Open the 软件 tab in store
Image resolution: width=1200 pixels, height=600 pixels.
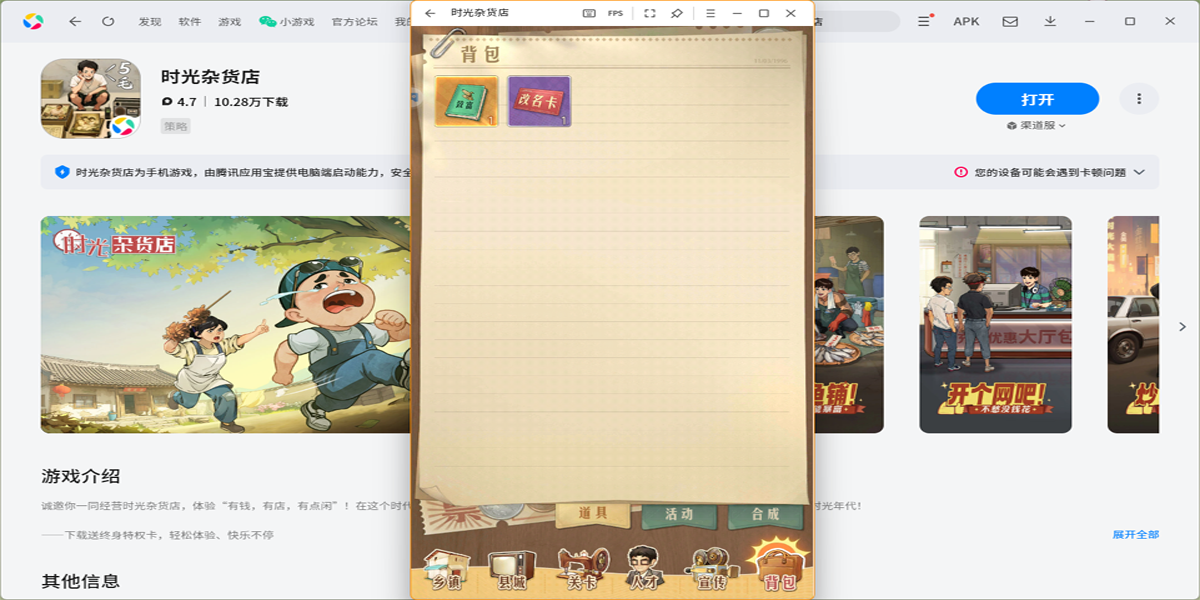[190, 21]
